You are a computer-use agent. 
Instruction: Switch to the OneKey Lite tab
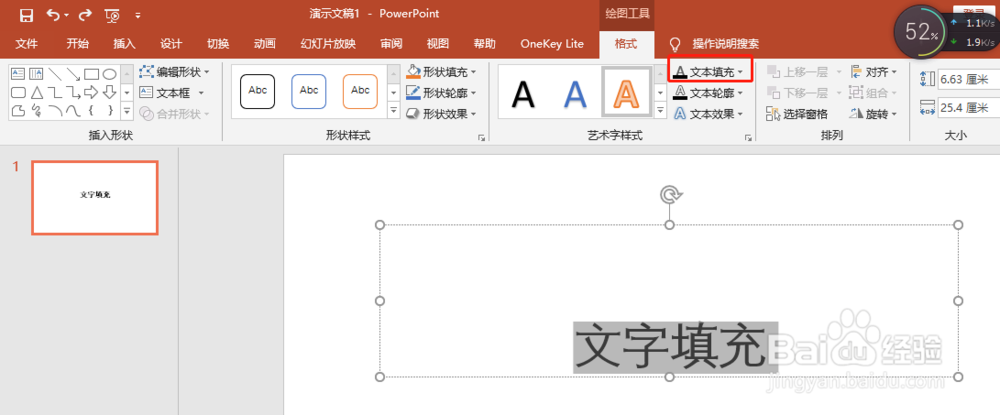click(x=552, y=44)
